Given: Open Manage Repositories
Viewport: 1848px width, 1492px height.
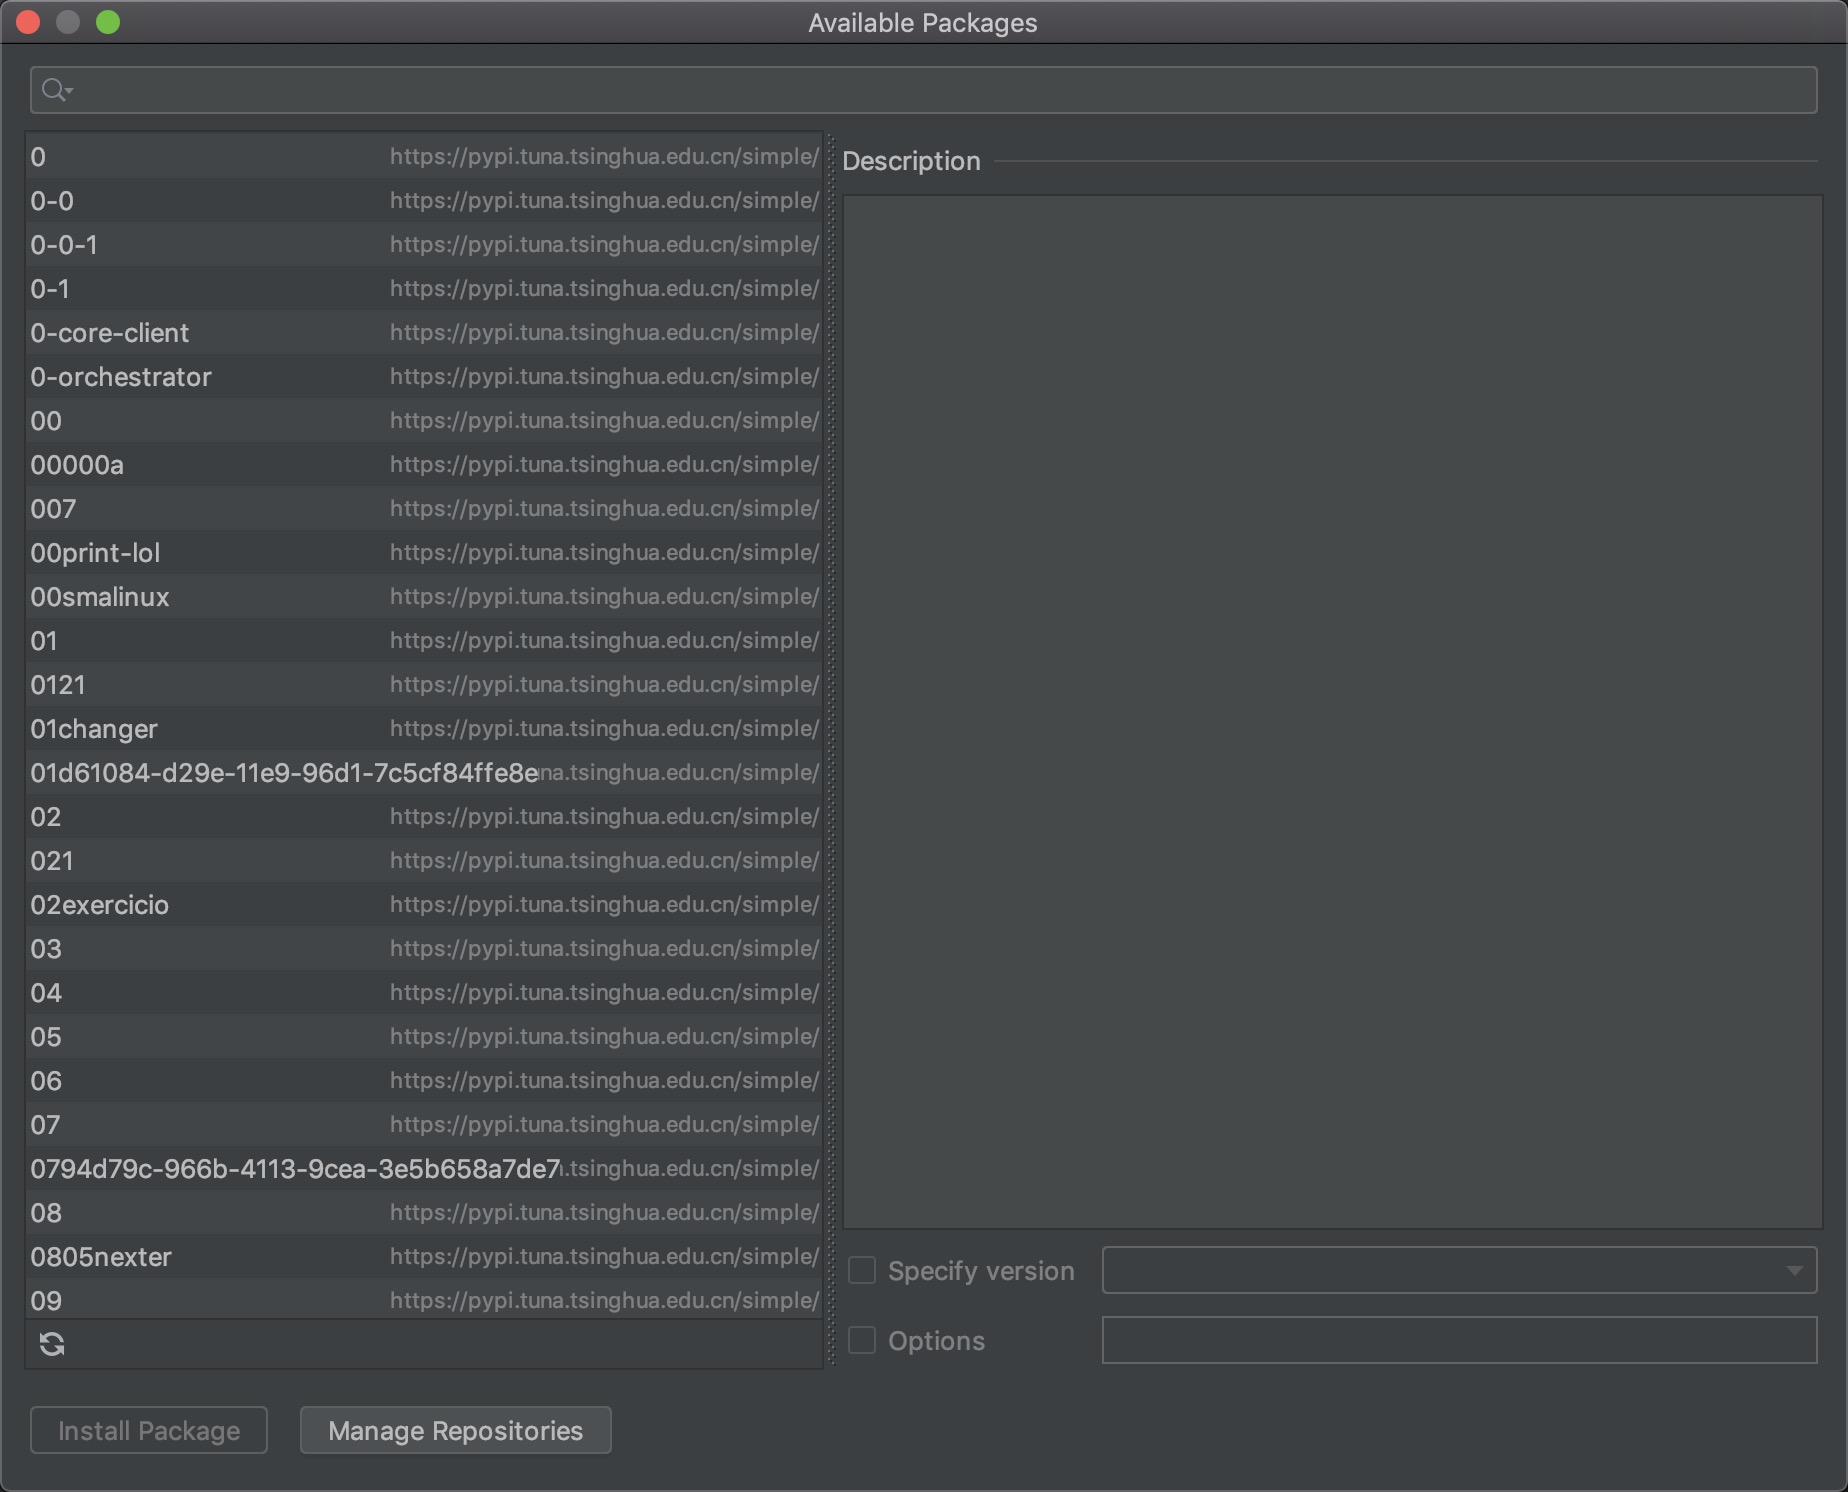Looking at the screenshot, I should tap(456, 1430).
